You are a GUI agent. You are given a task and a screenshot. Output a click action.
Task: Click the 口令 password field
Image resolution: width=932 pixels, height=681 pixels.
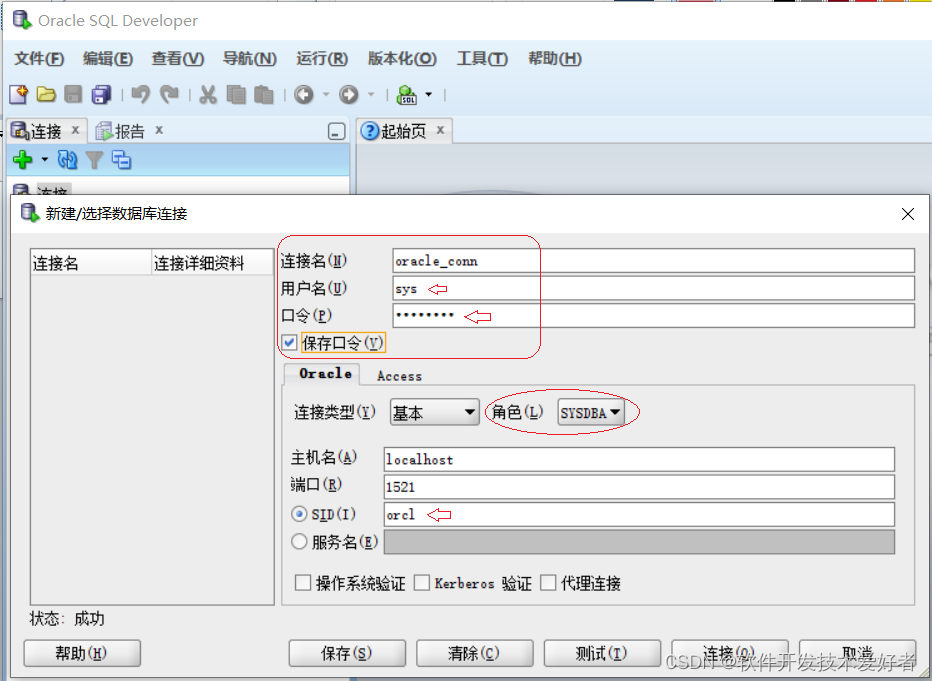click(x=653, y=316)
